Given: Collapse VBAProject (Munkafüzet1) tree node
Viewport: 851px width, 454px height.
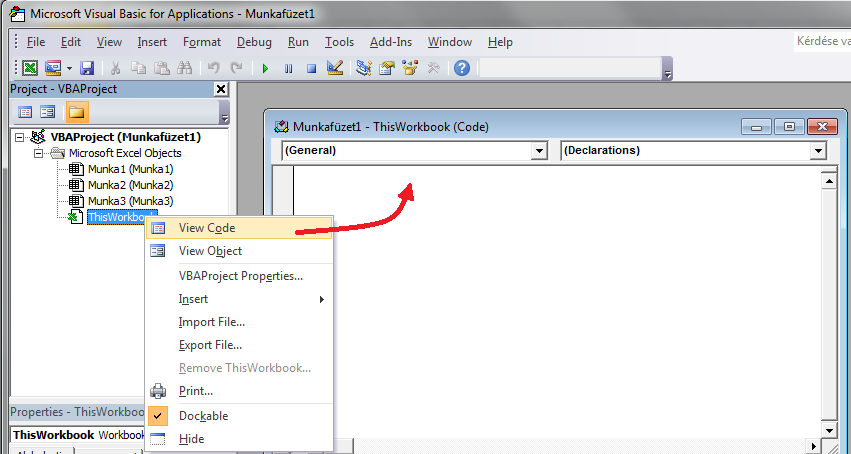Looking at the screenshot, I should click(x=19, y=137).
